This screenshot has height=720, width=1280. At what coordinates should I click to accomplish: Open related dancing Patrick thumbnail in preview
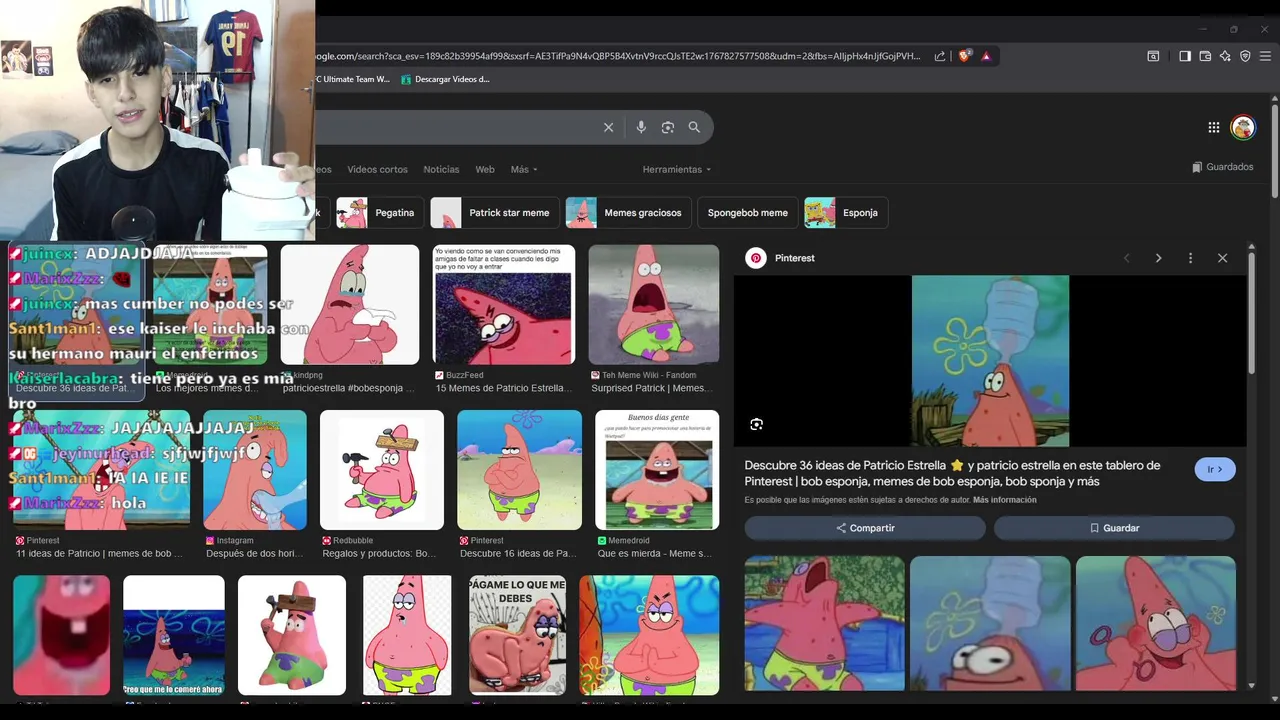(x=825, y=624)
